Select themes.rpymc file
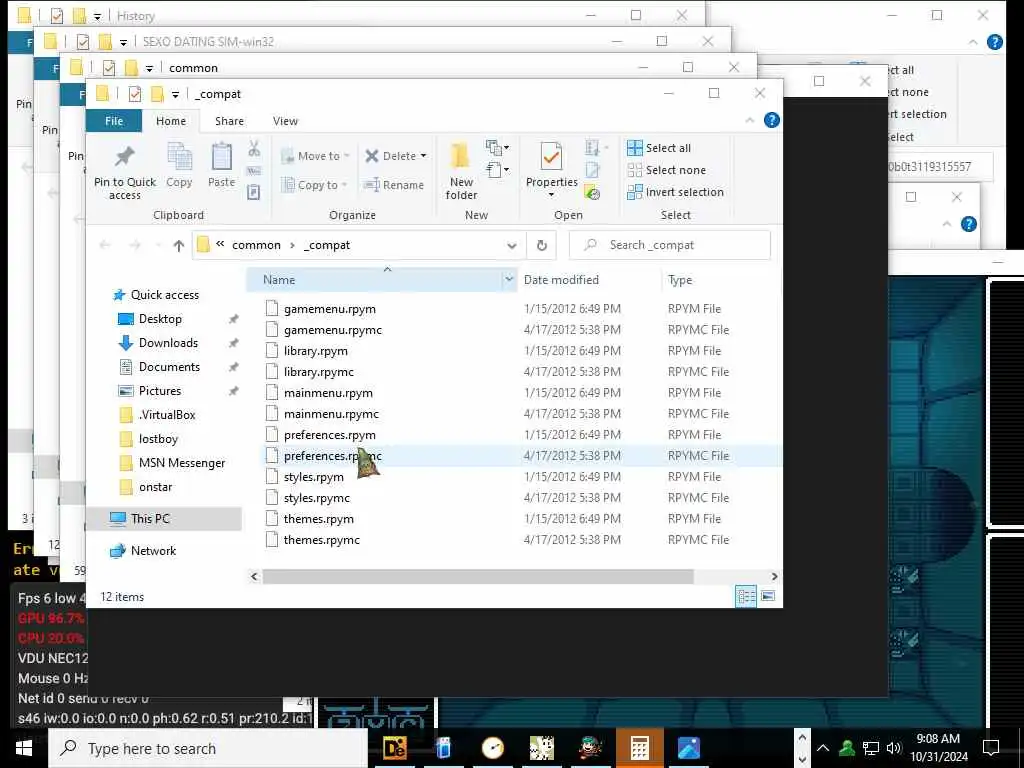This screenshot has height=768, width=1024. (x=321, y=539)
